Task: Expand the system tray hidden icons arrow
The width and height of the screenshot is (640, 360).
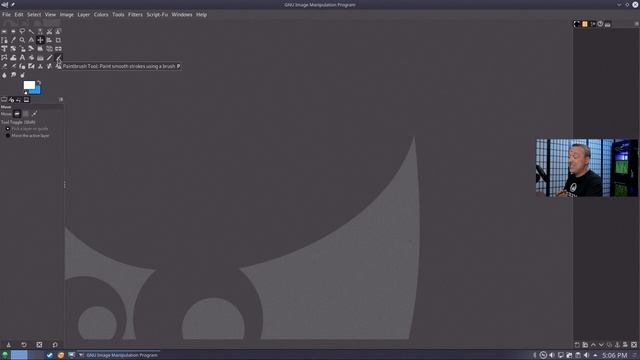Action: 595,355
